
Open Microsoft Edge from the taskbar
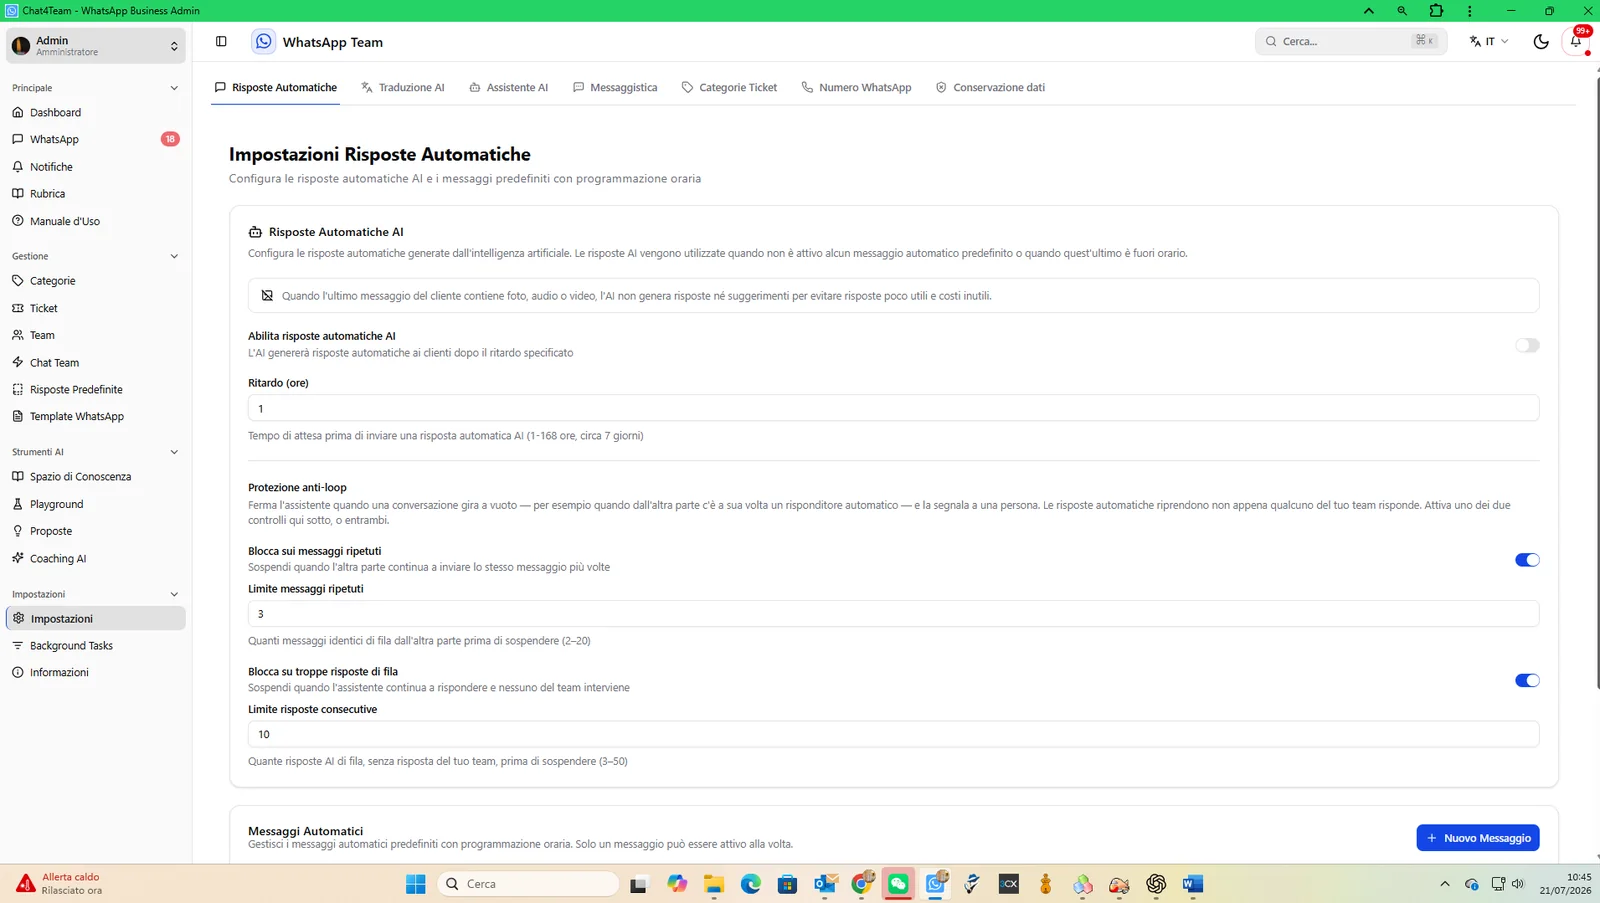(751, 884)
